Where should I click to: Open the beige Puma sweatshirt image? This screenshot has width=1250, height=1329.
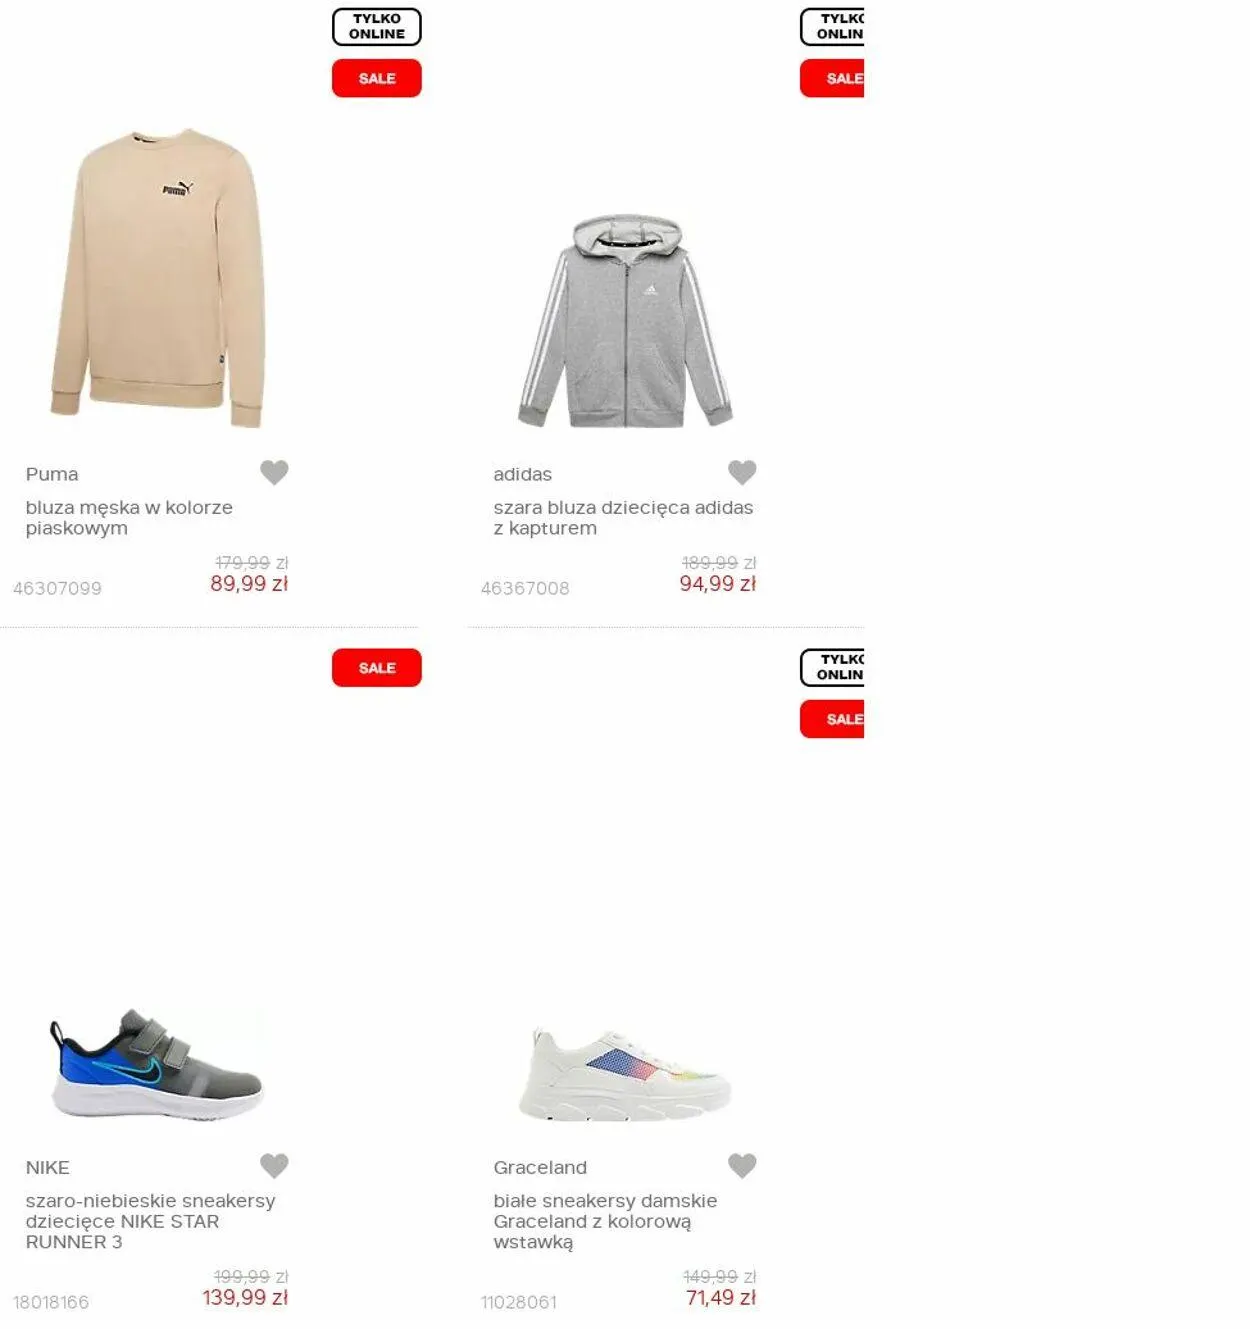point(158,278)
